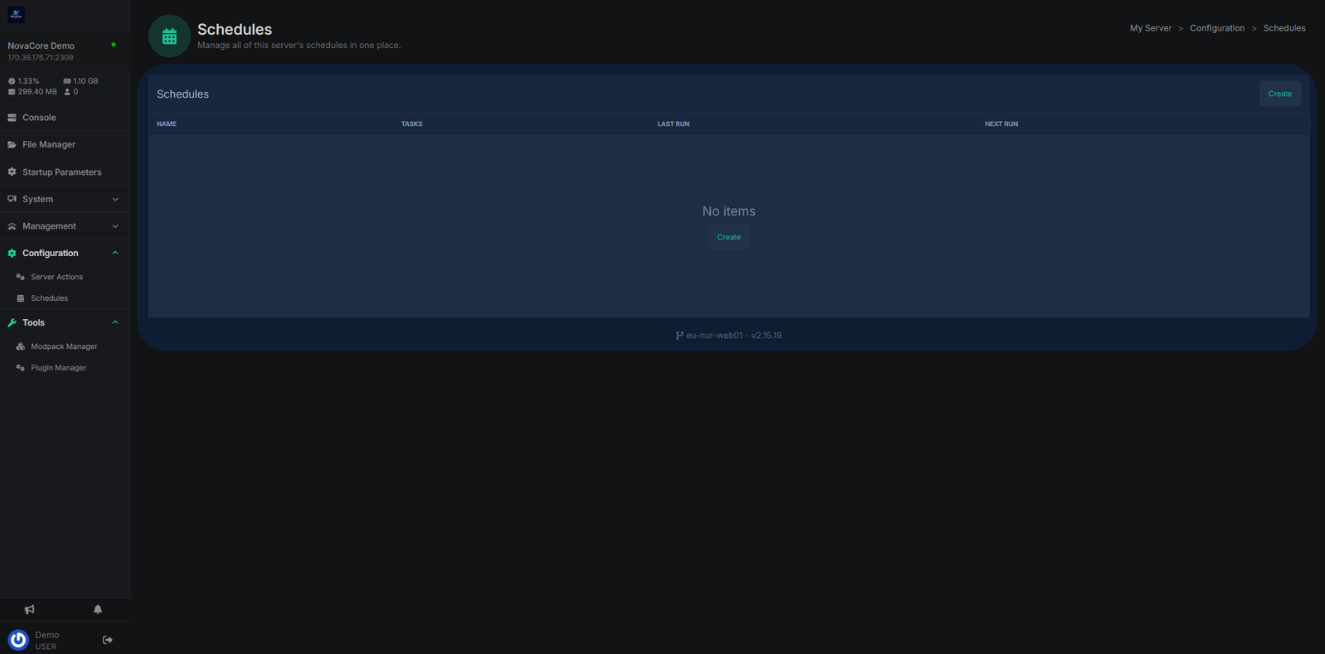This screenshot has height=654, width=1325.
Task: Collapse the Tools section chevron
Action: (x=115, y=323)
